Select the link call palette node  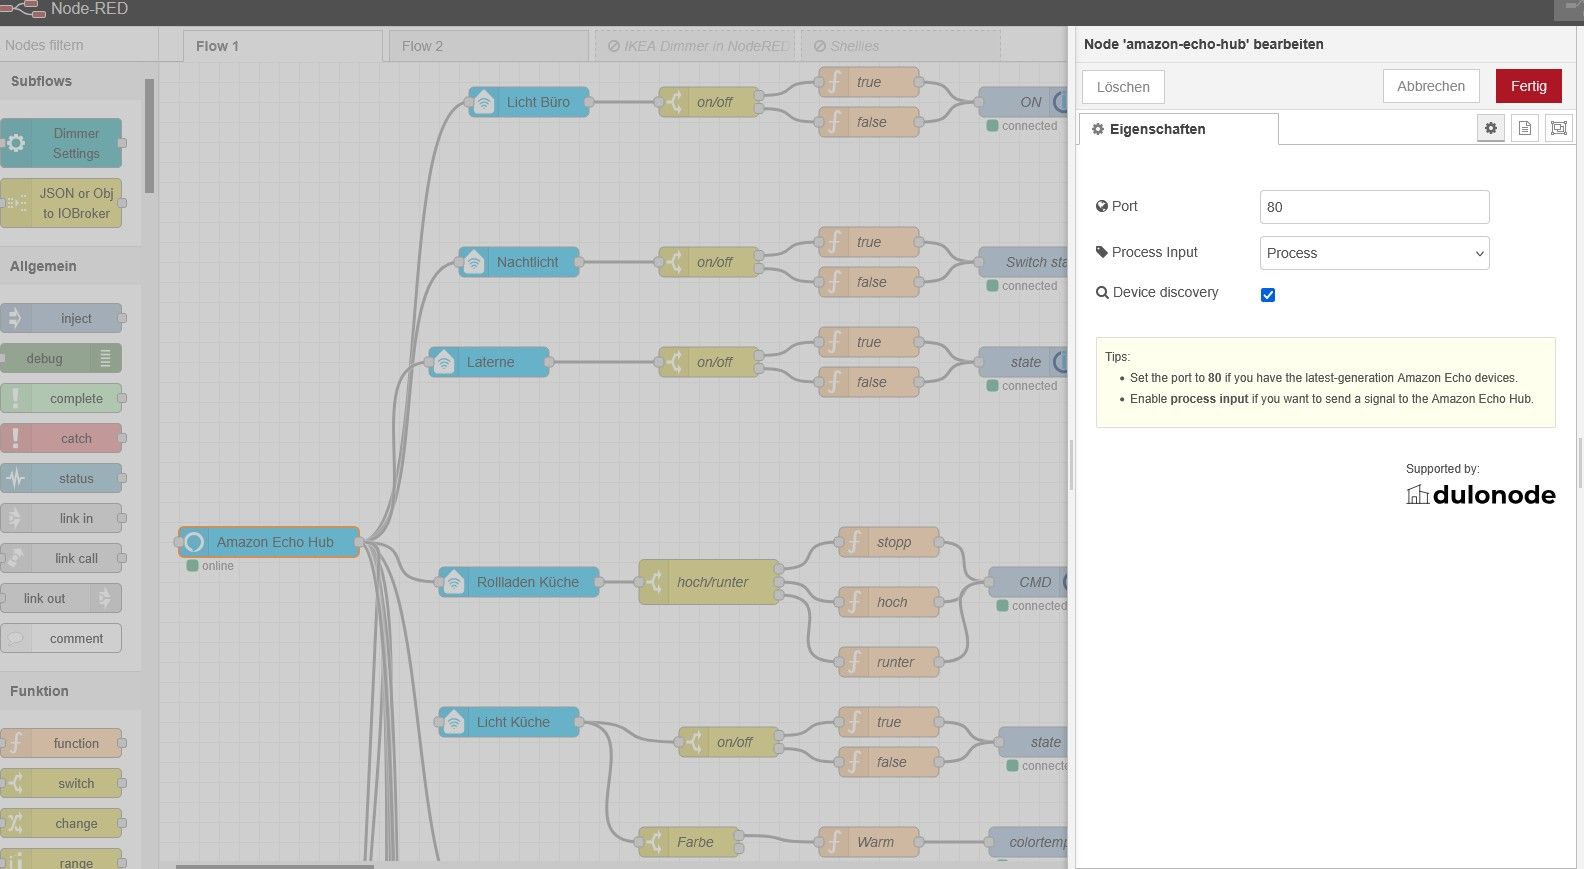[x=62, y=558]
